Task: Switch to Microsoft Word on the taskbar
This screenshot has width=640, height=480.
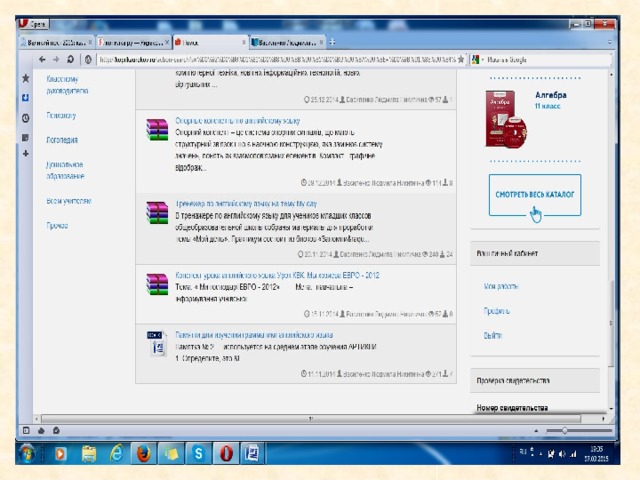Action: click(x=252, y=453)
